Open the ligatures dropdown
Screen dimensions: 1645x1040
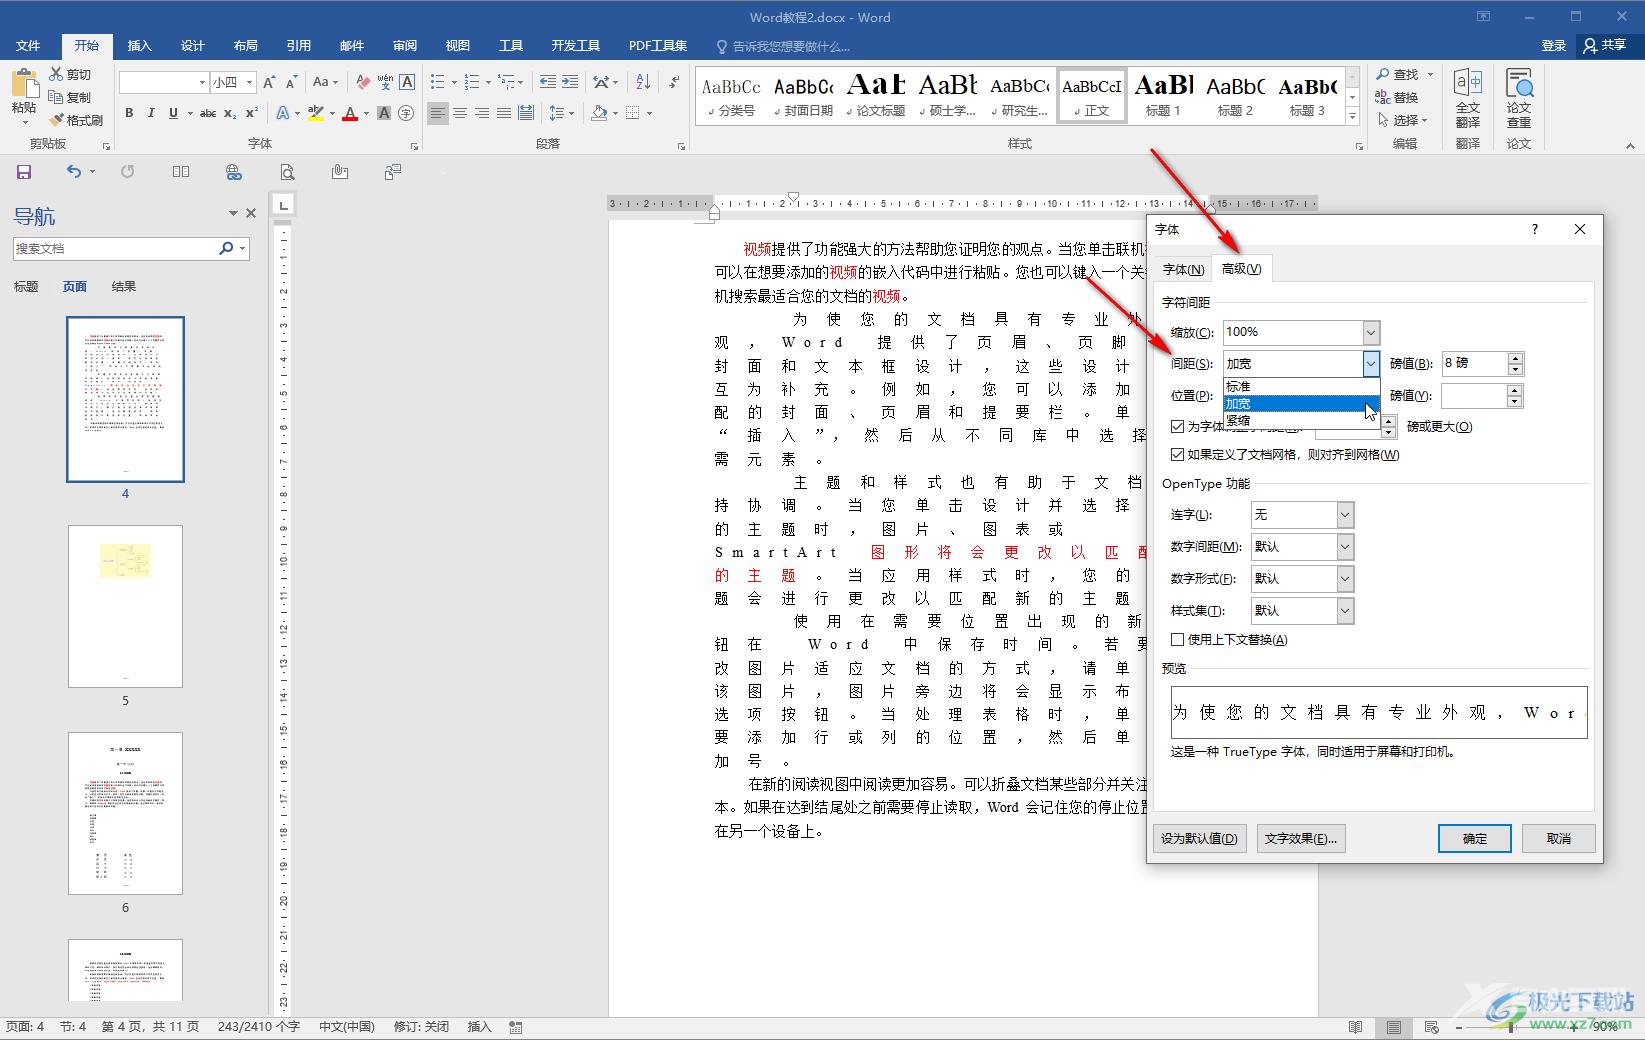[x=1345, y=515]
